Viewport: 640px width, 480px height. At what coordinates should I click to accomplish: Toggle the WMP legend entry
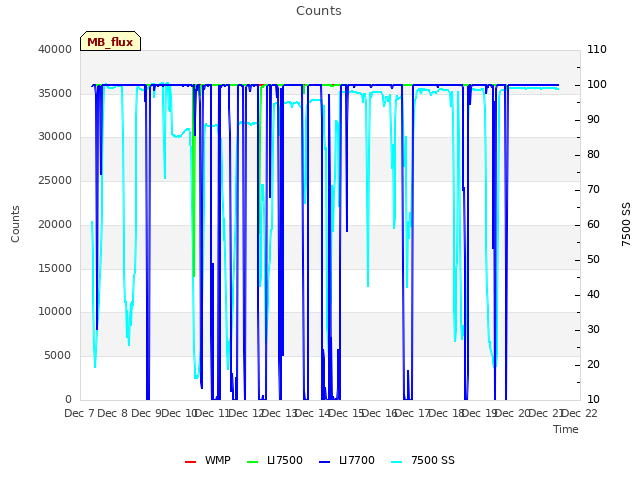pyautogui.click(x=207, y=460)
